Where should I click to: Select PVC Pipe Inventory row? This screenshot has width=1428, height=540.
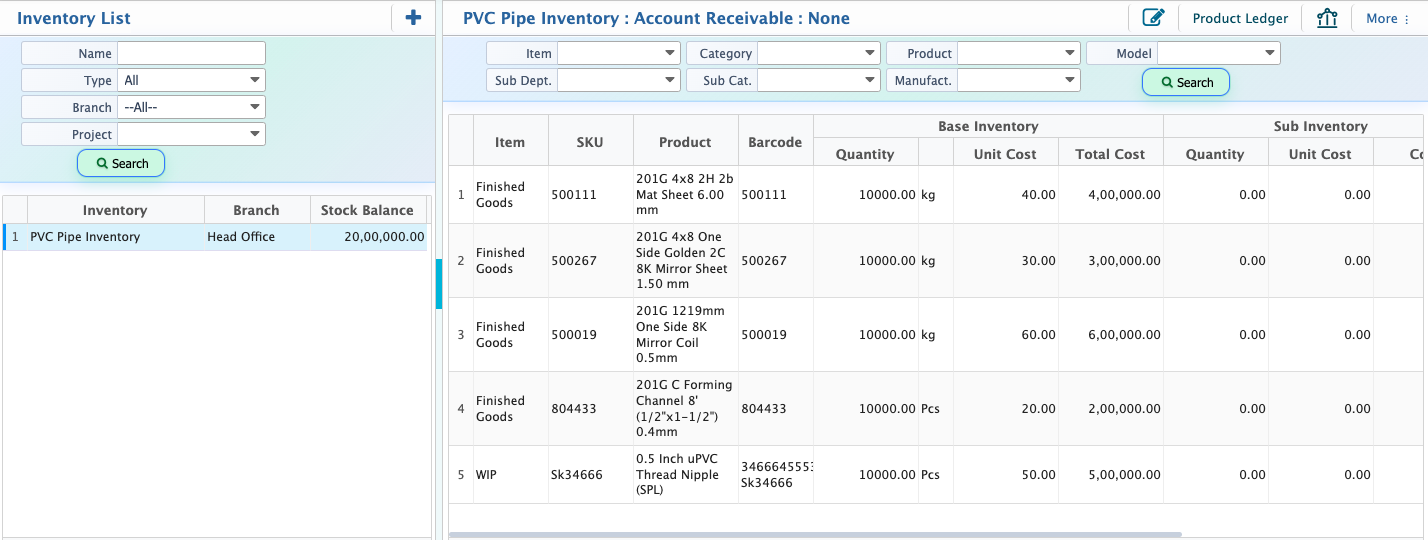point(215,237)
